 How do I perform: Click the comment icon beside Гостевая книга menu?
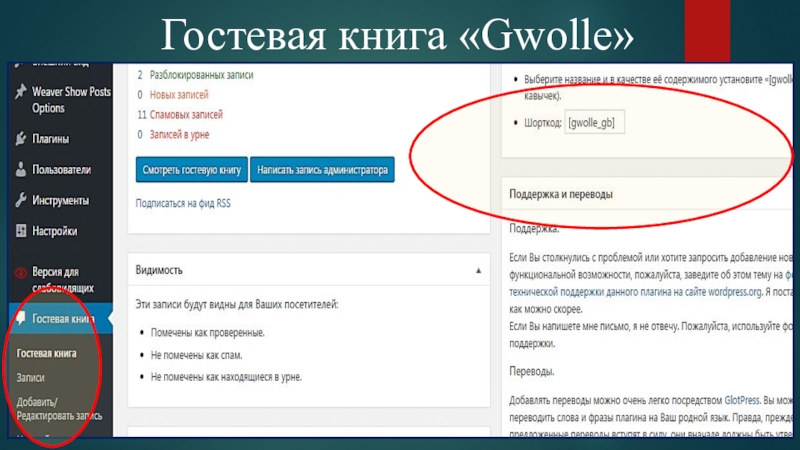pos(20,319)
